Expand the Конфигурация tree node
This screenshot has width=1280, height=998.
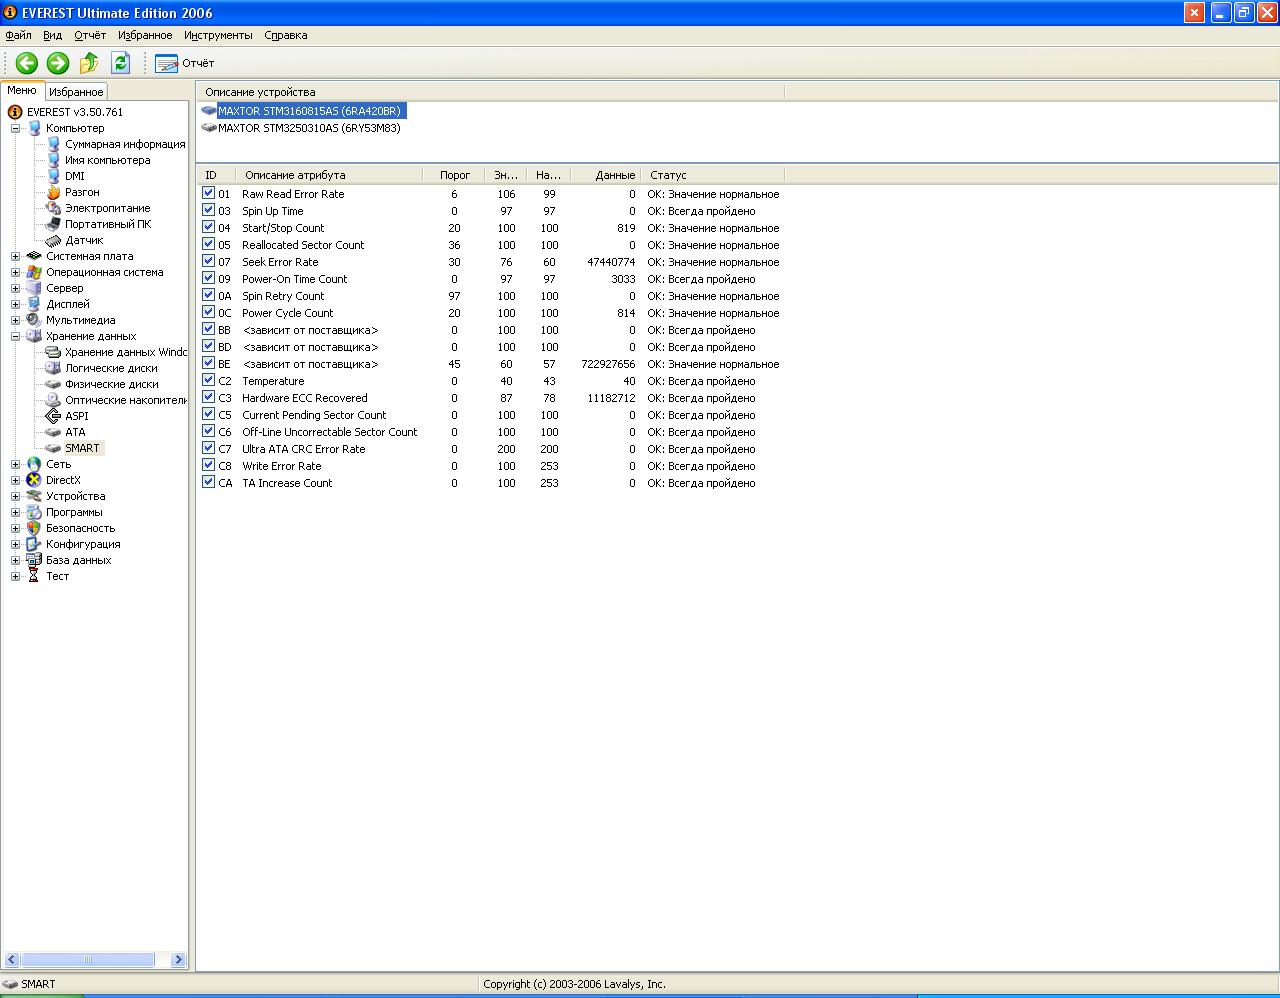click(15, 544)
